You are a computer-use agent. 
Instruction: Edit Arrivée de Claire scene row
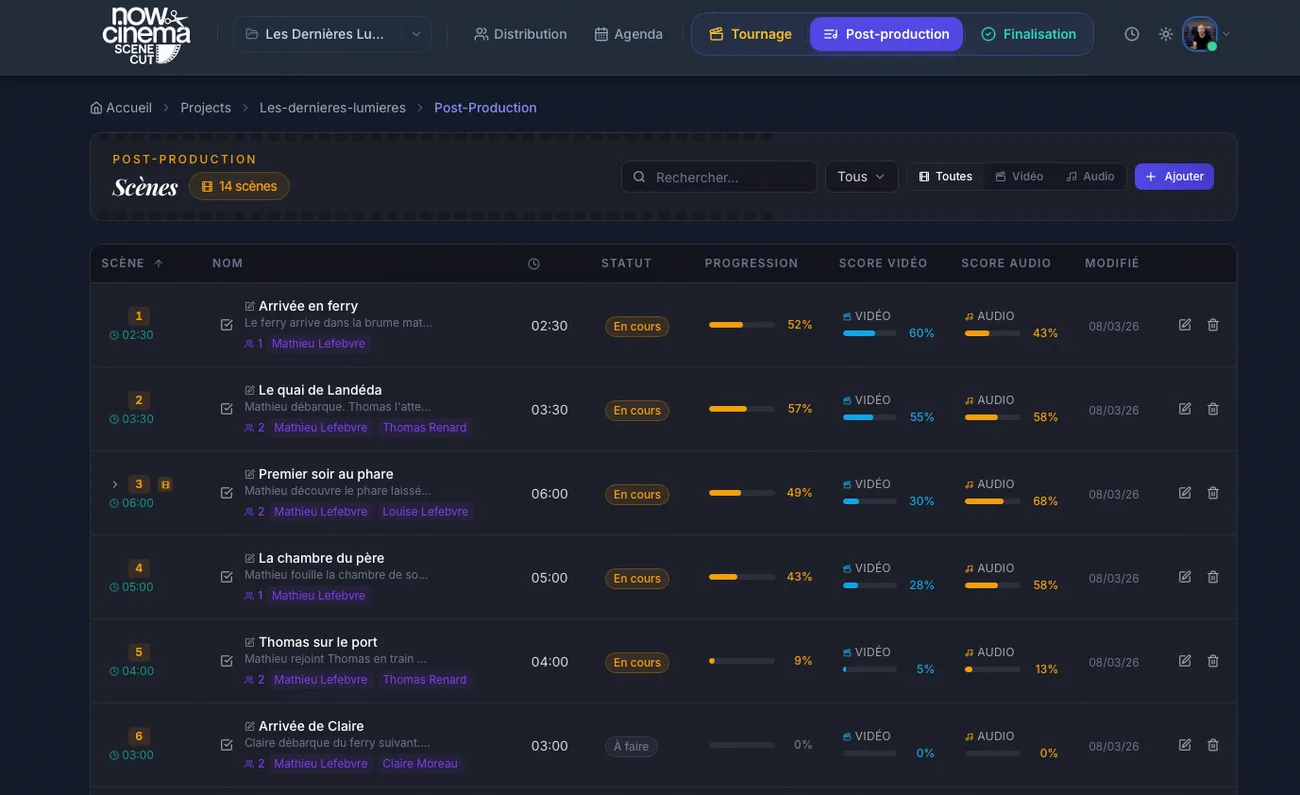[1185, 745]
